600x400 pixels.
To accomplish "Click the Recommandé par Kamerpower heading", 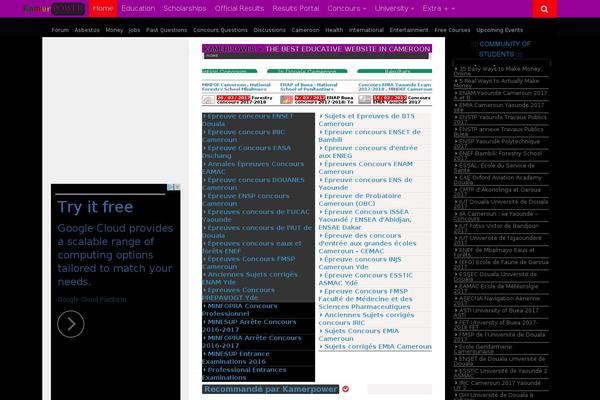I will point(271,389).
